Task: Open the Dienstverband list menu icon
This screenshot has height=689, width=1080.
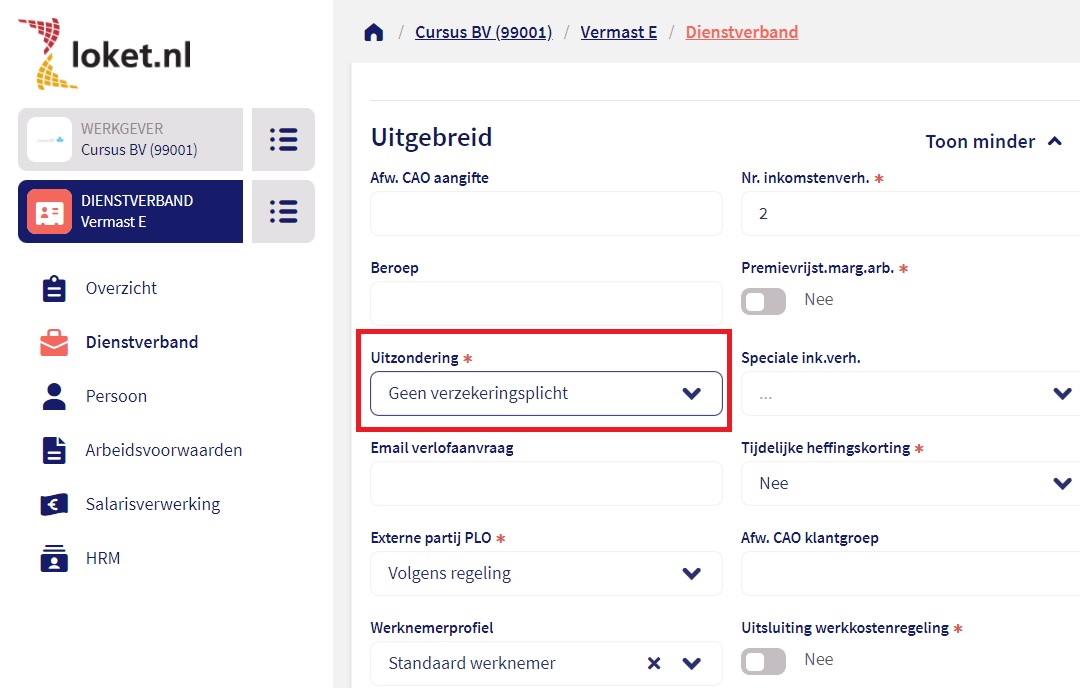Action: tap(283, 211)
